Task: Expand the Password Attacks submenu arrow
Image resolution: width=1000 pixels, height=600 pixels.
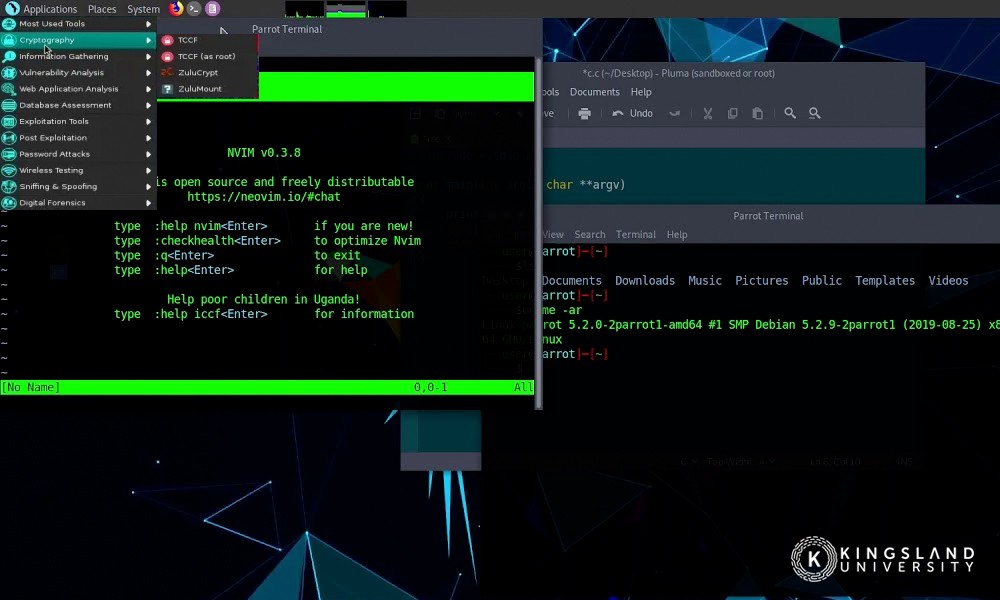Action: (149, 154)
